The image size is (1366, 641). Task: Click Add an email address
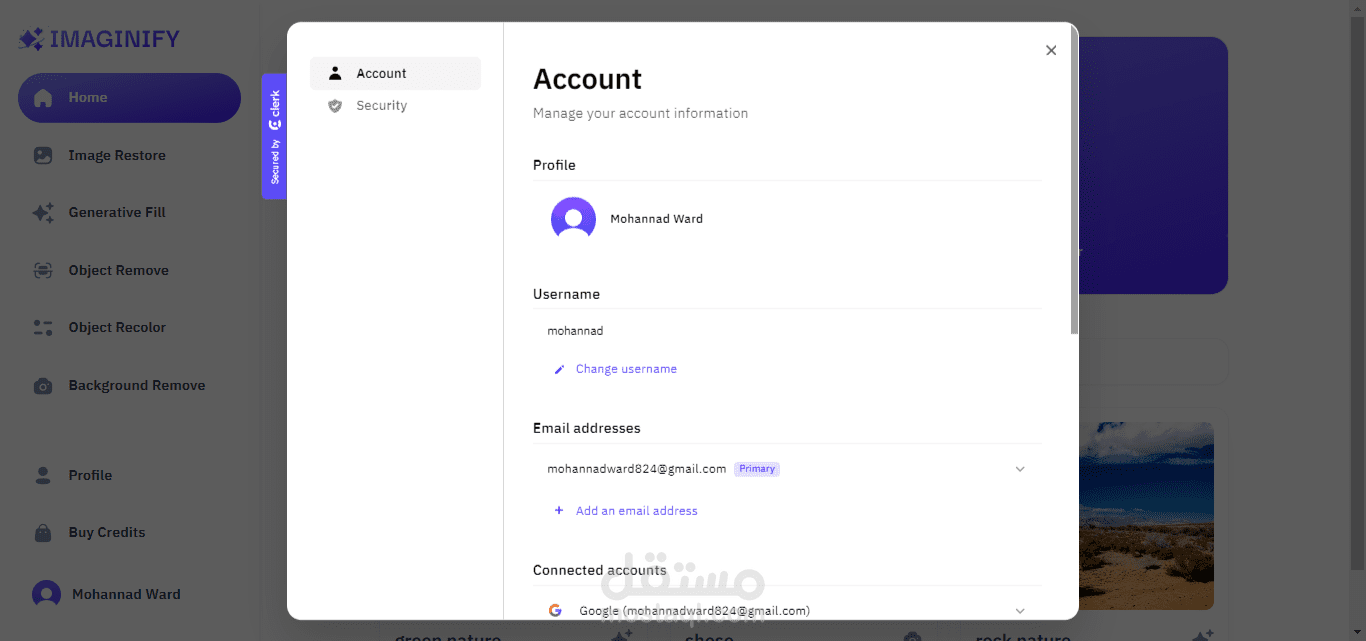(637, 511)
